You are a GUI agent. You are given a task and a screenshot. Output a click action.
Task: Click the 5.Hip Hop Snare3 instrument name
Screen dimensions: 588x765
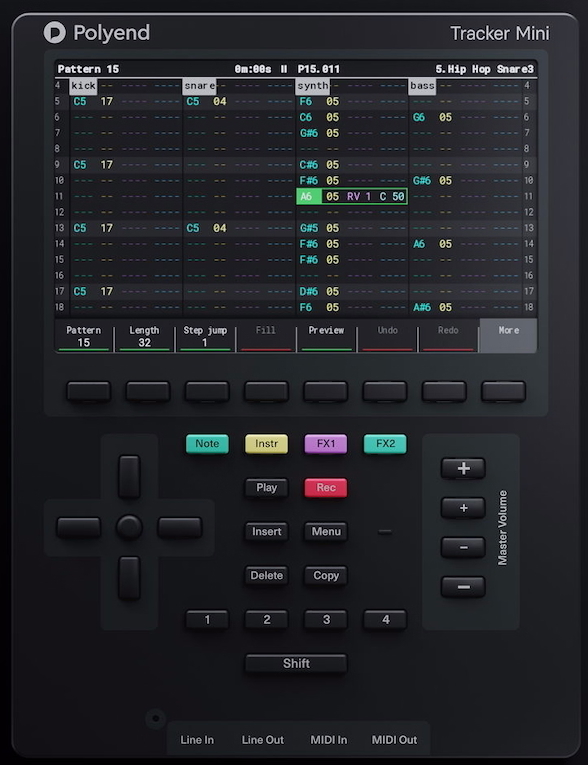484,69
